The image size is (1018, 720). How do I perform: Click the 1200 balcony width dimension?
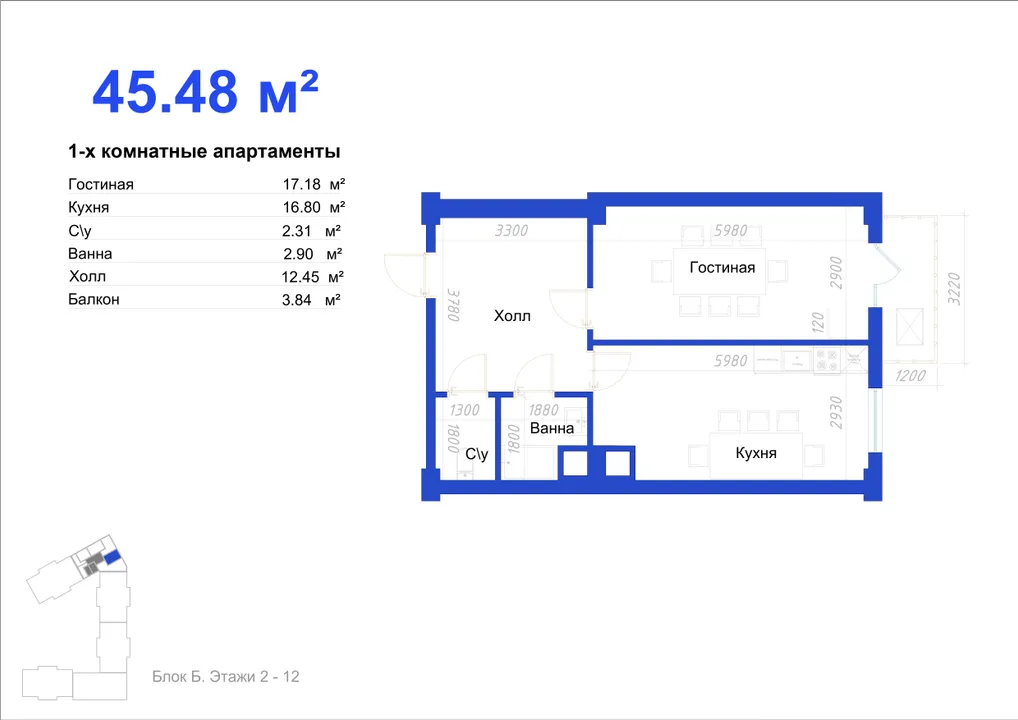point(910,376)
